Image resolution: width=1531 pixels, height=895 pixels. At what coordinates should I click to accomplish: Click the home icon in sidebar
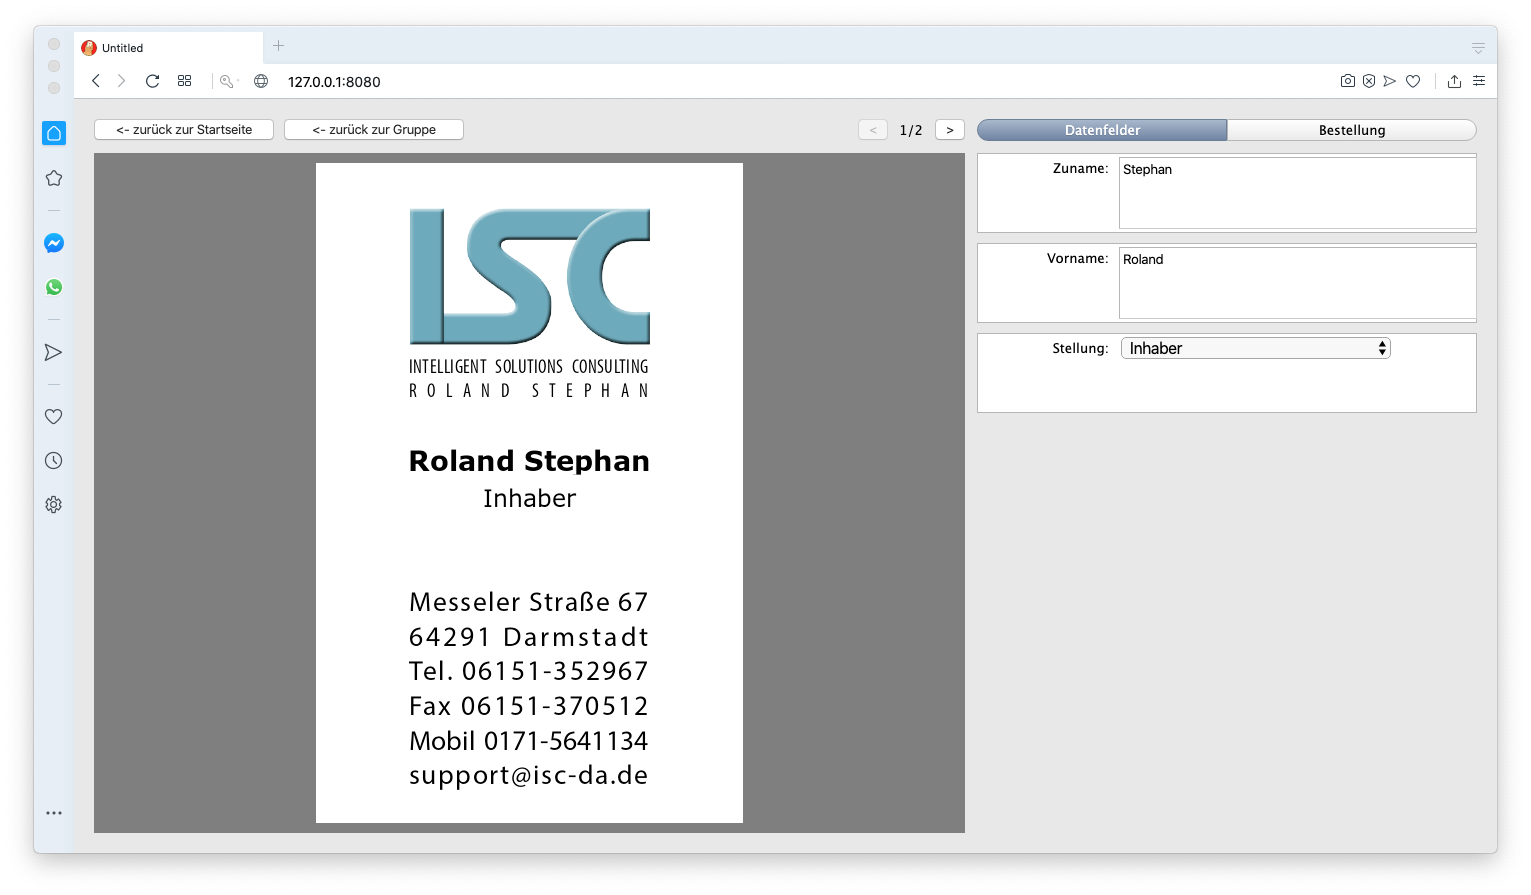coord(54,133)
